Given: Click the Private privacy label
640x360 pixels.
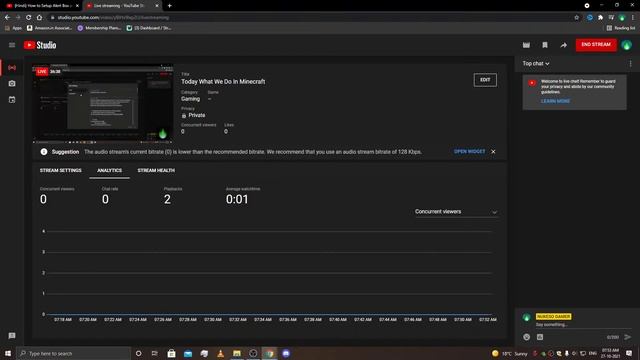Looking at the screenshot, I should (x=196, y=116).
